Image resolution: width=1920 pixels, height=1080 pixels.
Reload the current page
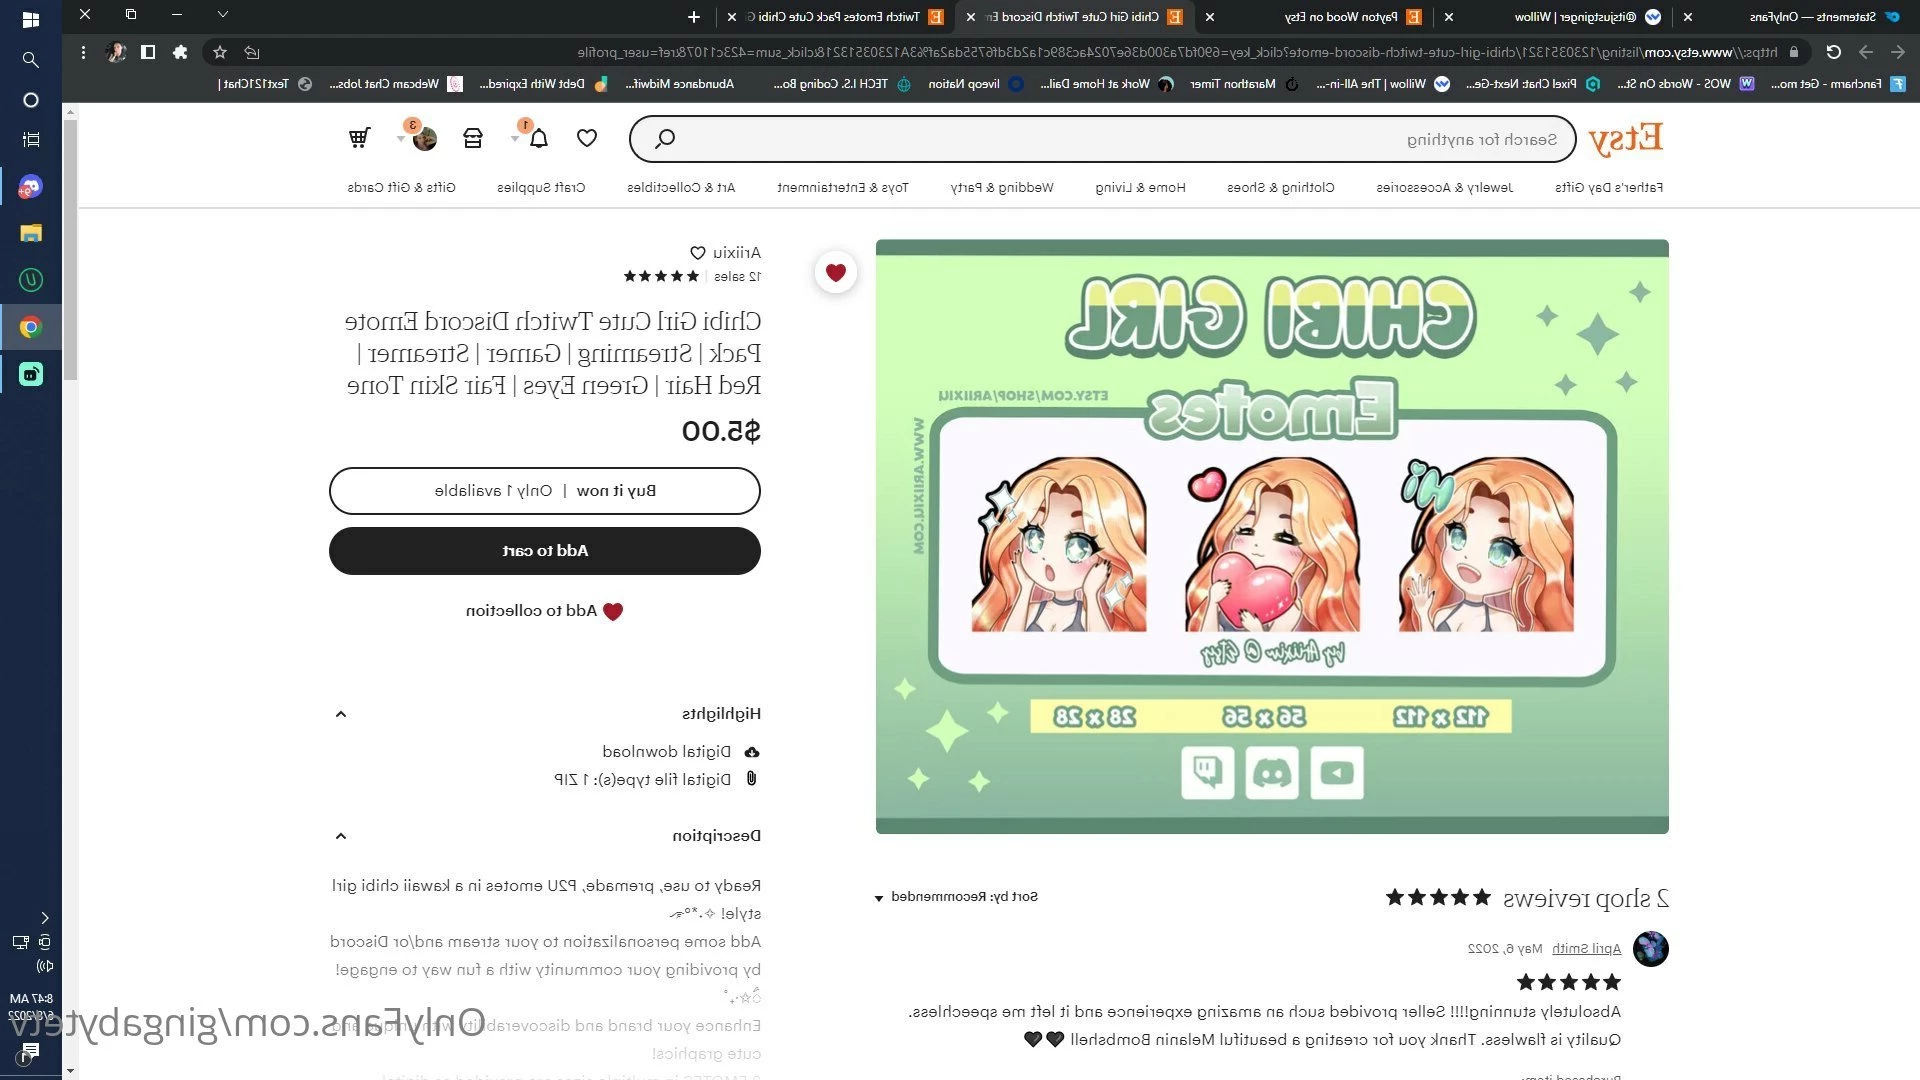(1833, 52)
